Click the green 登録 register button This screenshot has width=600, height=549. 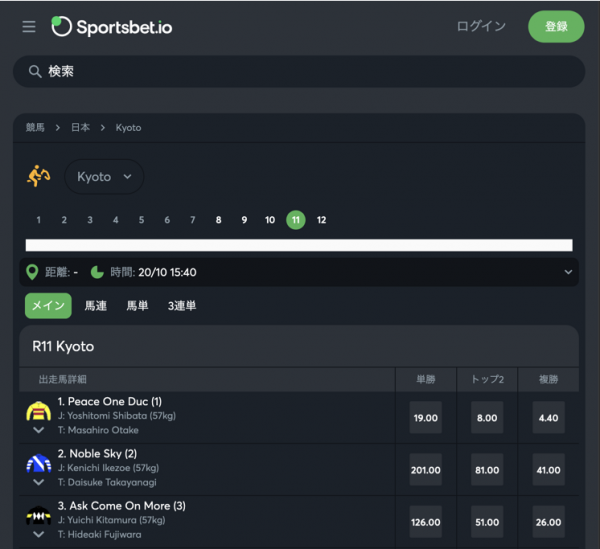556,26
